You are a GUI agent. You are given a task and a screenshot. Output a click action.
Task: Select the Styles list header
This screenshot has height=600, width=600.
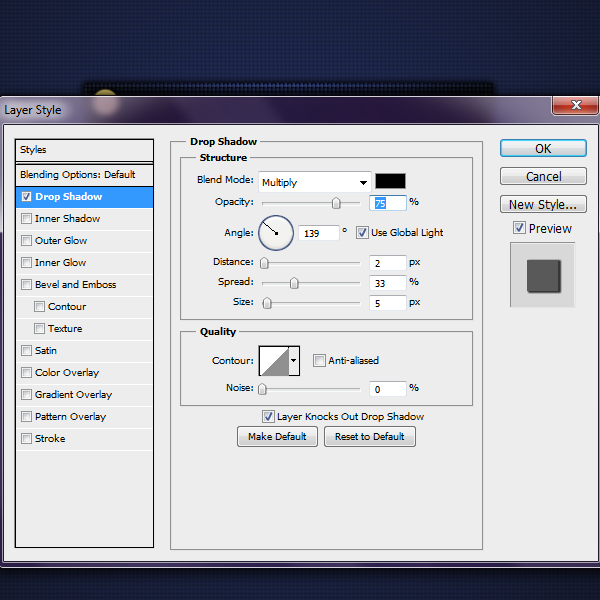(84, 150)
